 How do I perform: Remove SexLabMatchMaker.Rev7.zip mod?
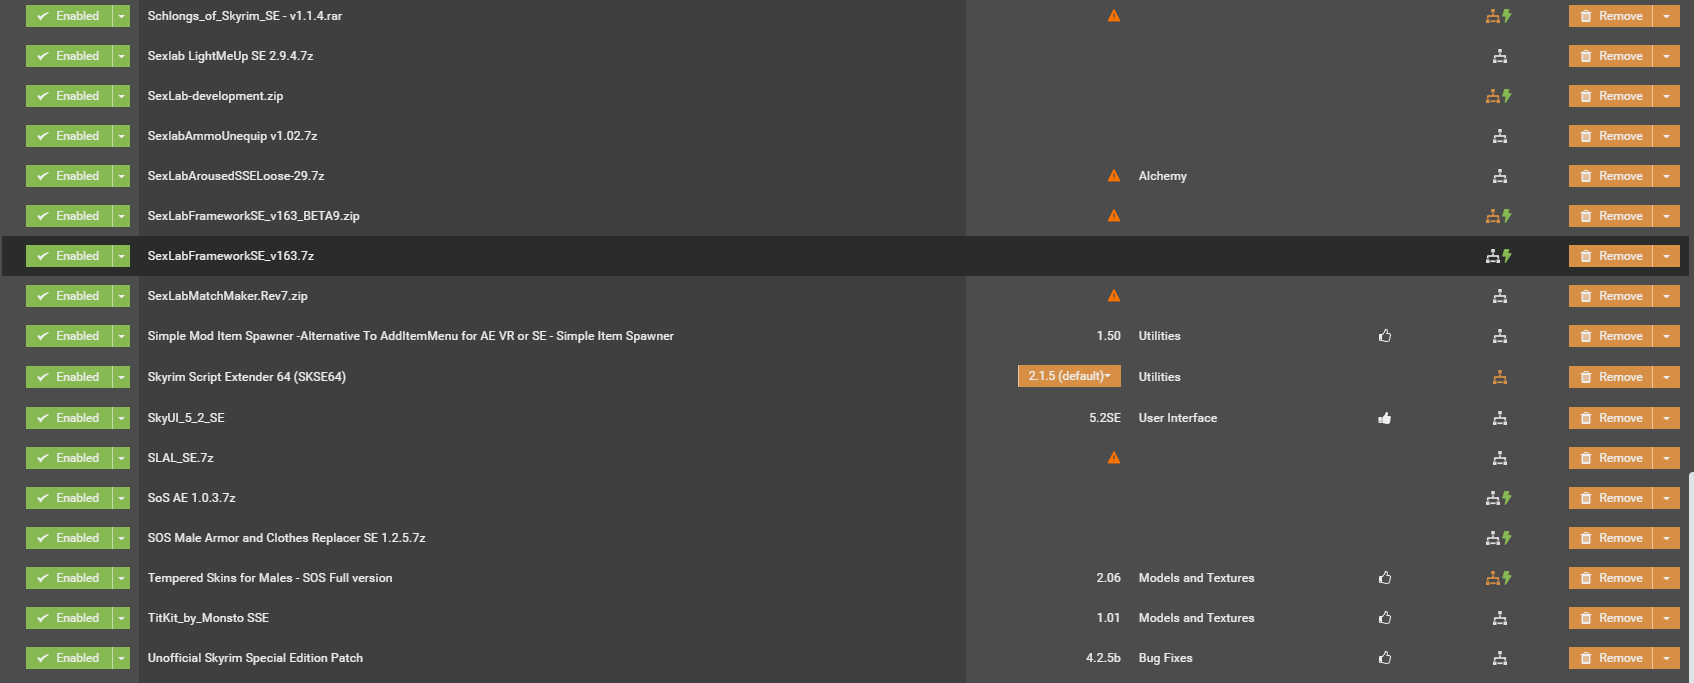(x=1610, y=296)
